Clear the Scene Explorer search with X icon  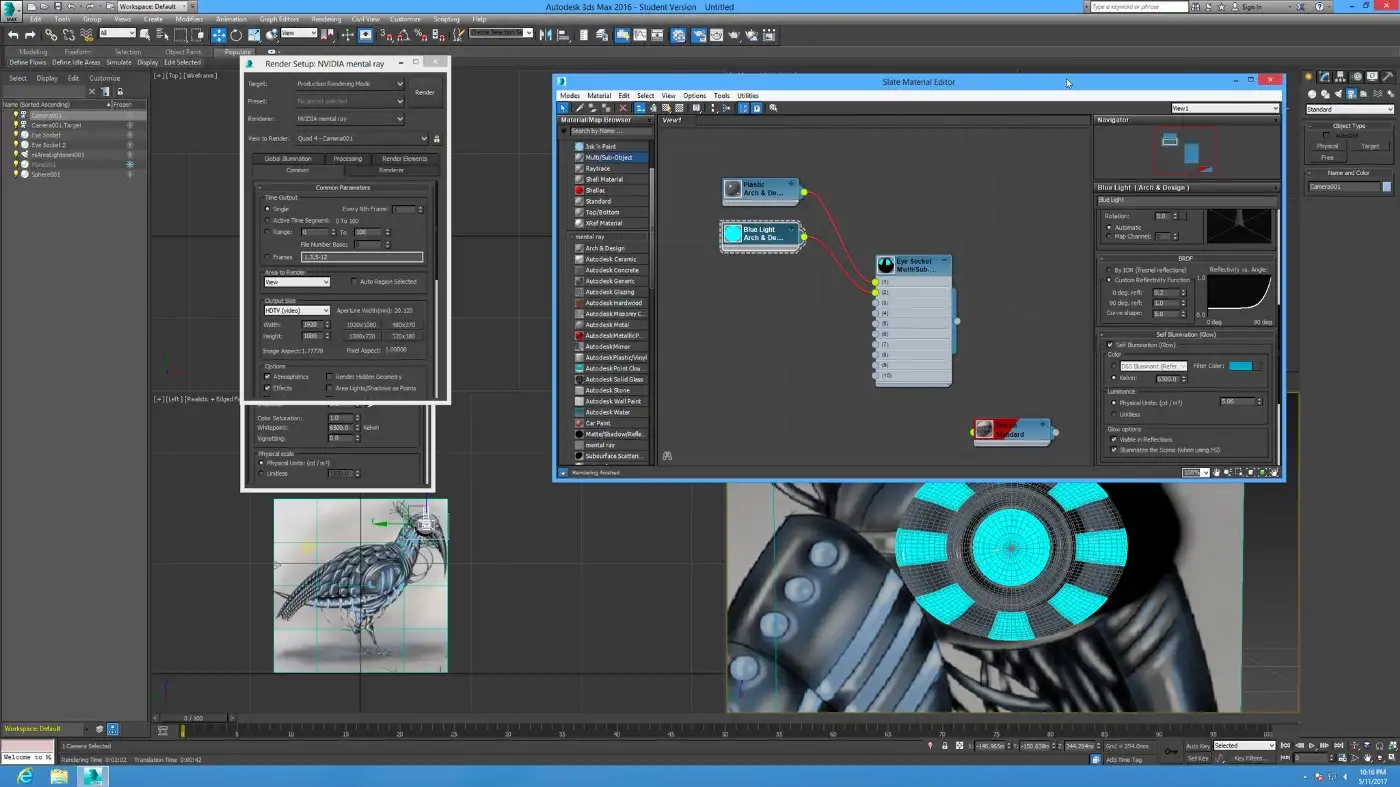click(x=92, y=92)
